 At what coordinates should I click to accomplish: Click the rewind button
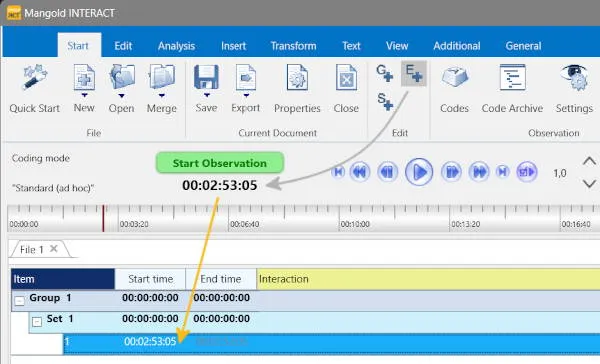click(360, 172)
